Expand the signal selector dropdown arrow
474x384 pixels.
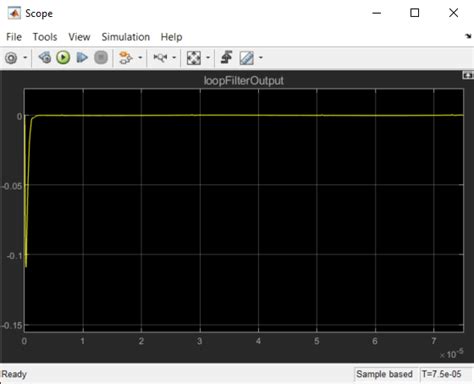click(140, 58)
